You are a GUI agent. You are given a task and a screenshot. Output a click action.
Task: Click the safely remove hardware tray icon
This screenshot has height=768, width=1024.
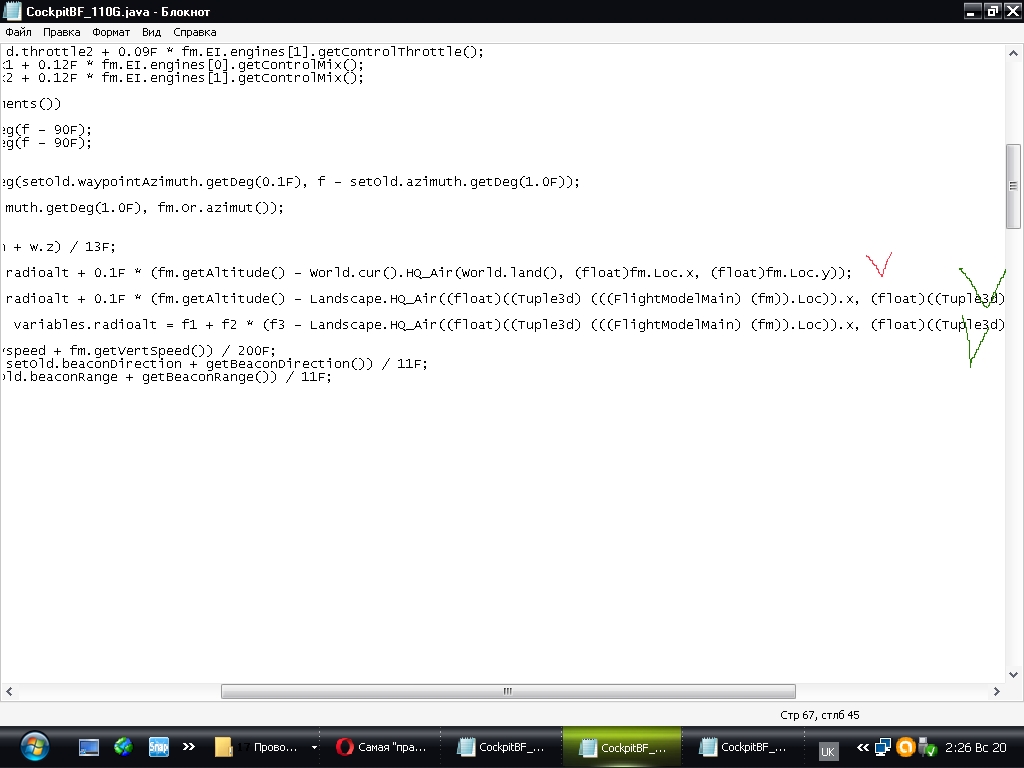928,747
